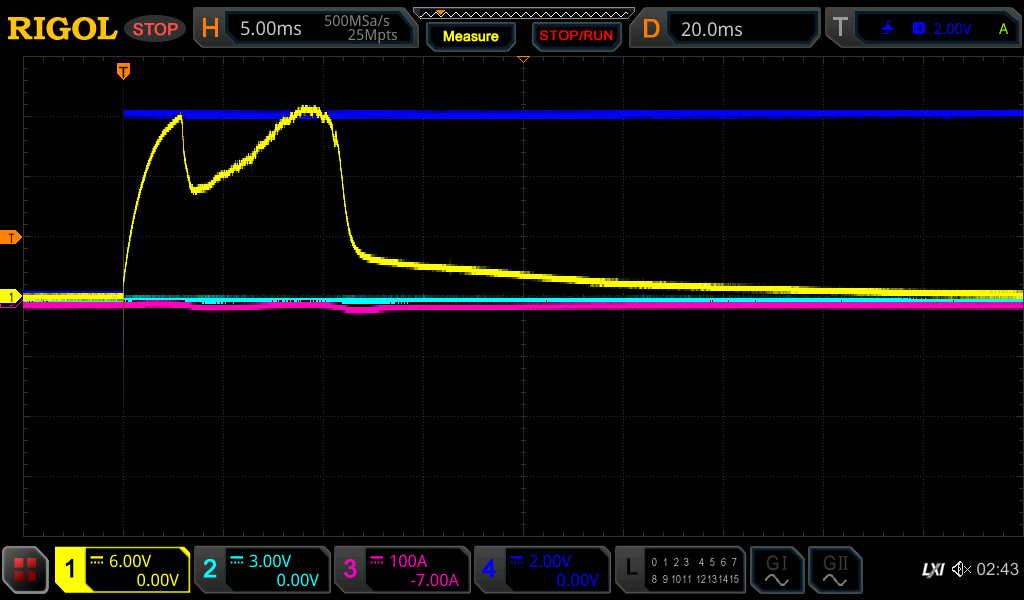
Task: Select the orange trigger level marker on left edge
Action: (11, 237)
